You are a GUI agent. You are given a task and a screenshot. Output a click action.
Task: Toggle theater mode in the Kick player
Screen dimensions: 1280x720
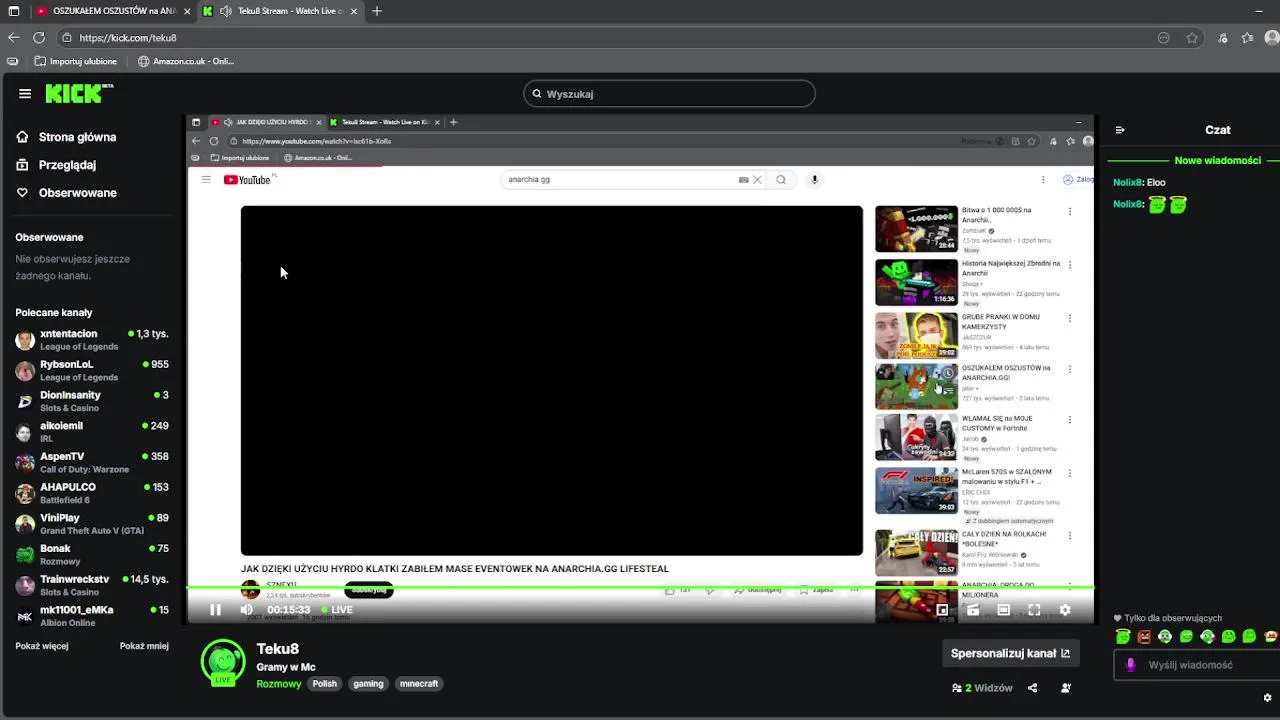(1003, 610)
